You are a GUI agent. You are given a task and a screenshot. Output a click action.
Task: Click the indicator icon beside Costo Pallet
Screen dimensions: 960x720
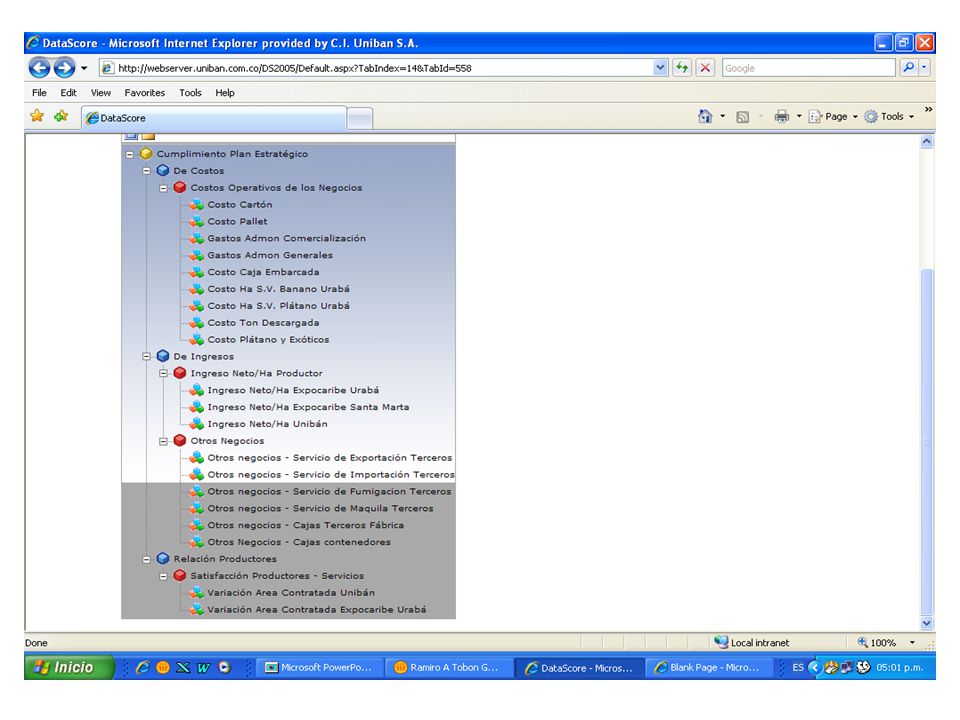coord(197,221)
